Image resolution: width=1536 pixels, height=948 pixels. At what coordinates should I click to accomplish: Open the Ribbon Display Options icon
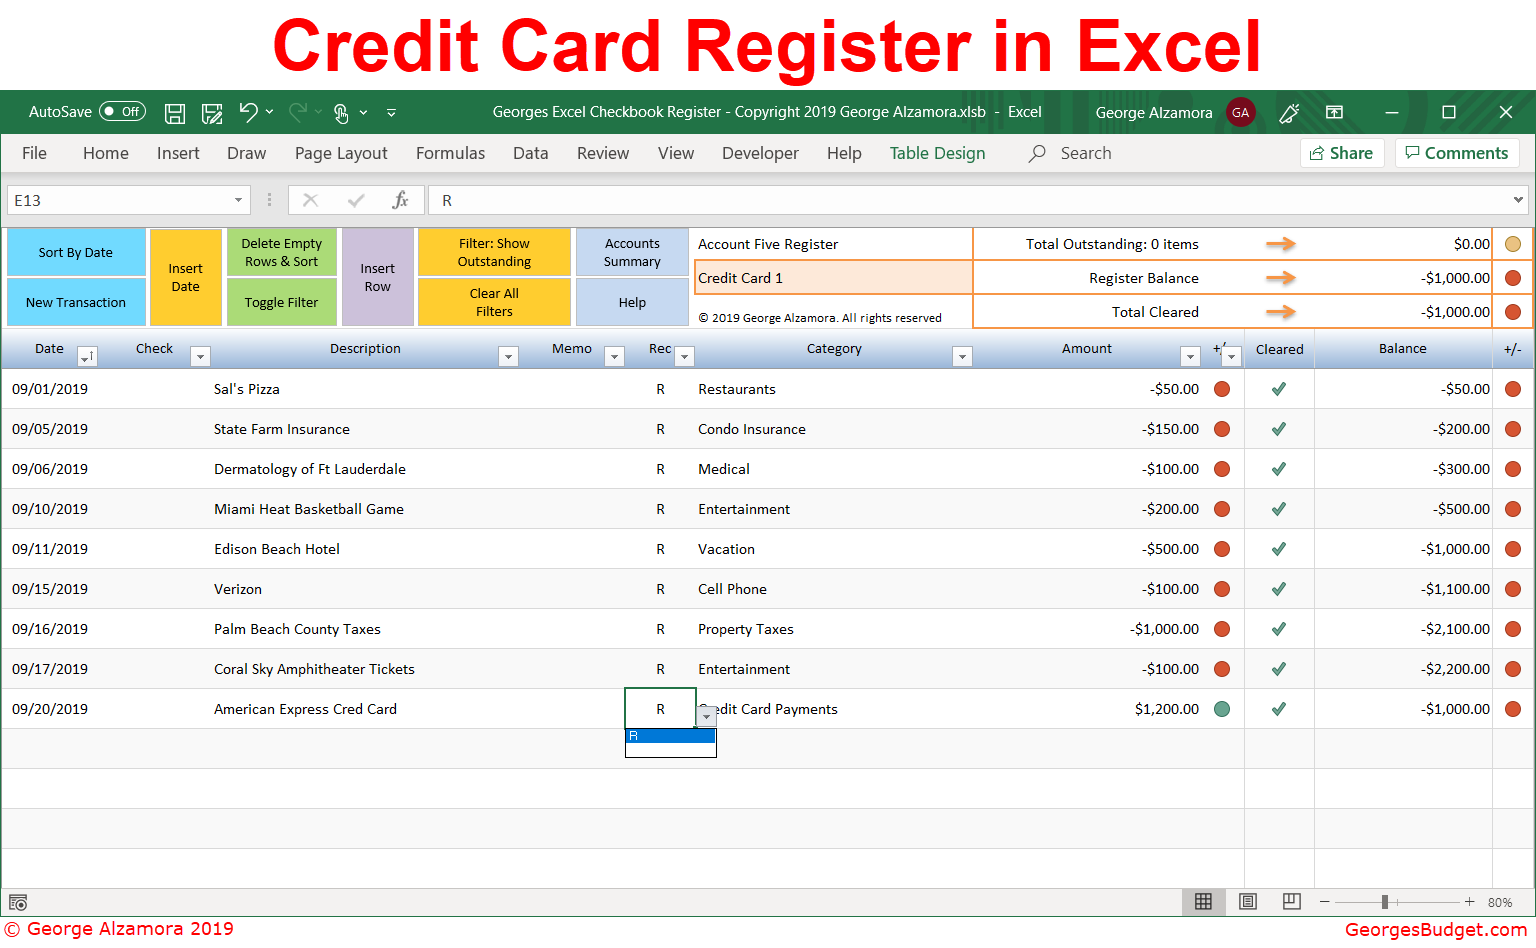(1334, 112)
